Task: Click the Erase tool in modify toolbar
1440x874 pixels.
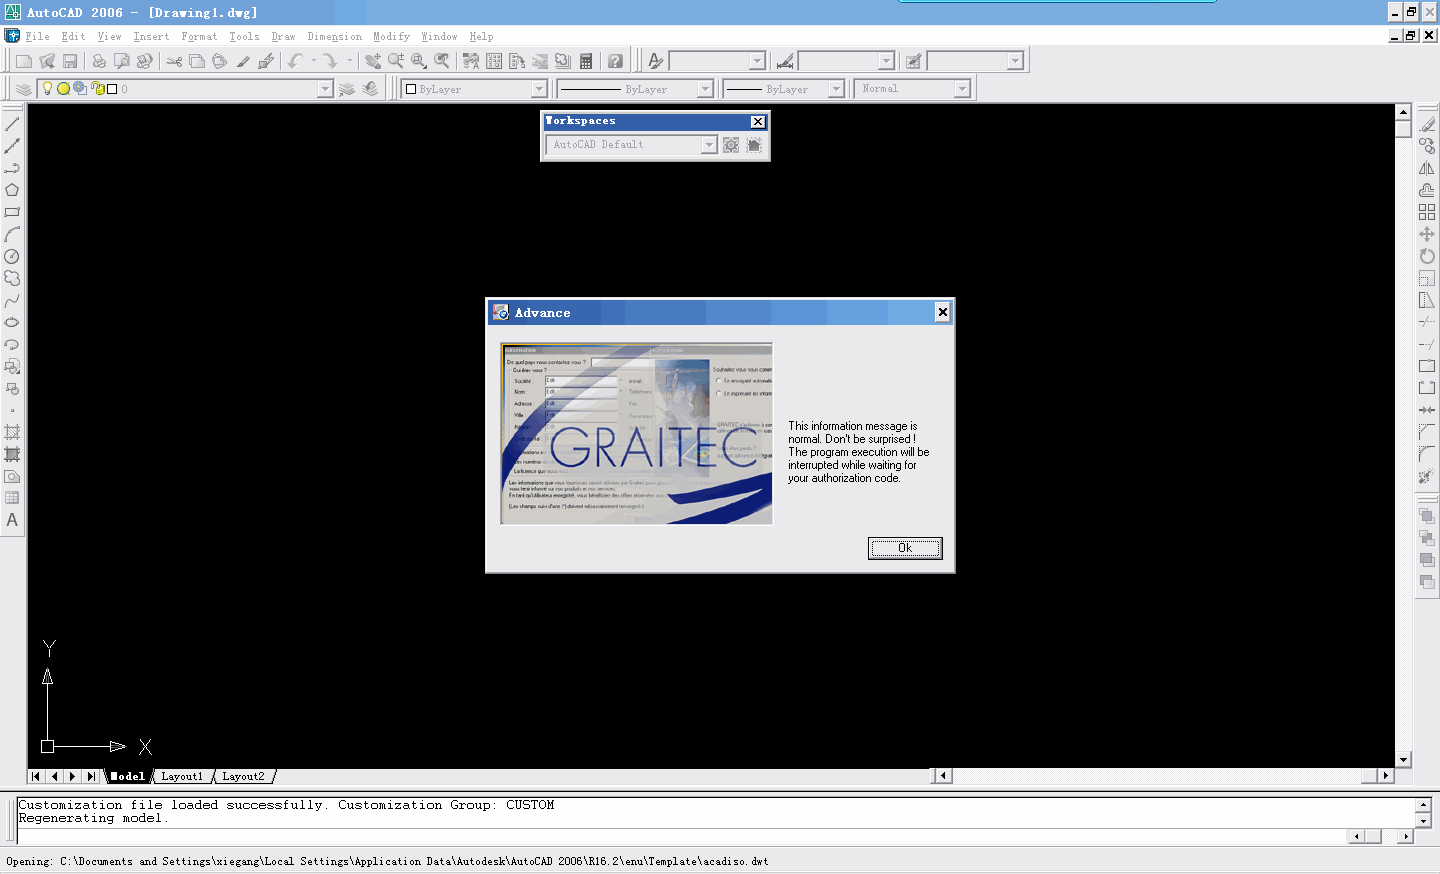Action: tap(1427, 124)
